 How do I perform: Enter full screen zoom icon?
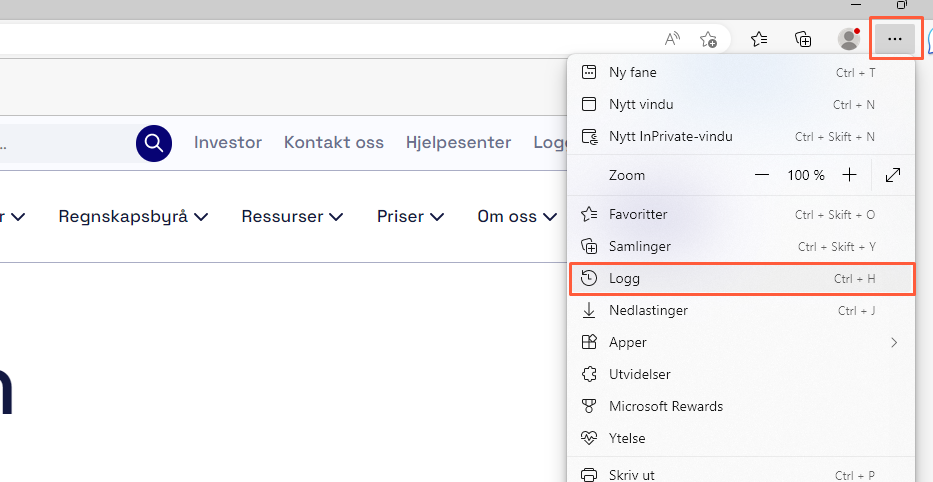[893, 175]
